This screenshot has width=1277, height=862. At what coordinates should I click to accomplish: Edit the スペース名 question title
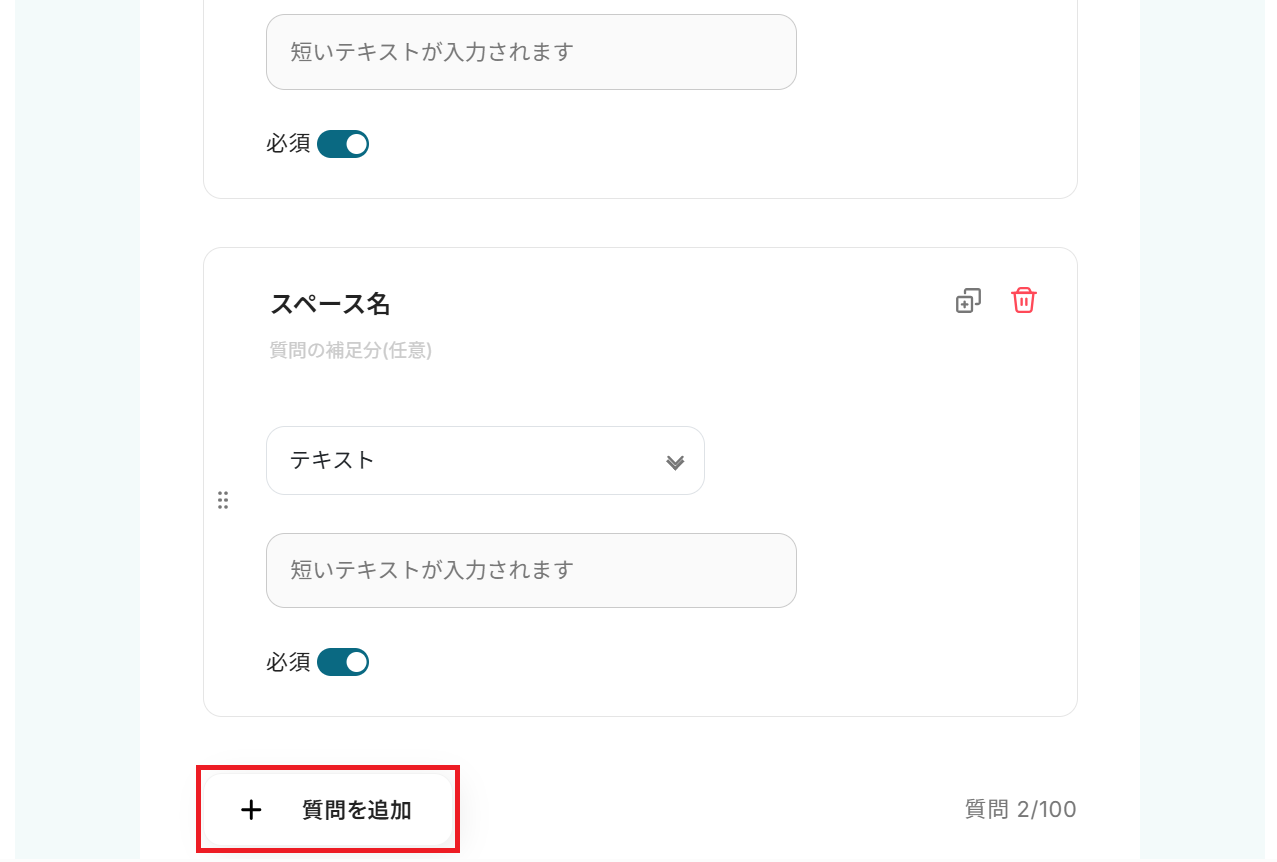pos(330,304)
